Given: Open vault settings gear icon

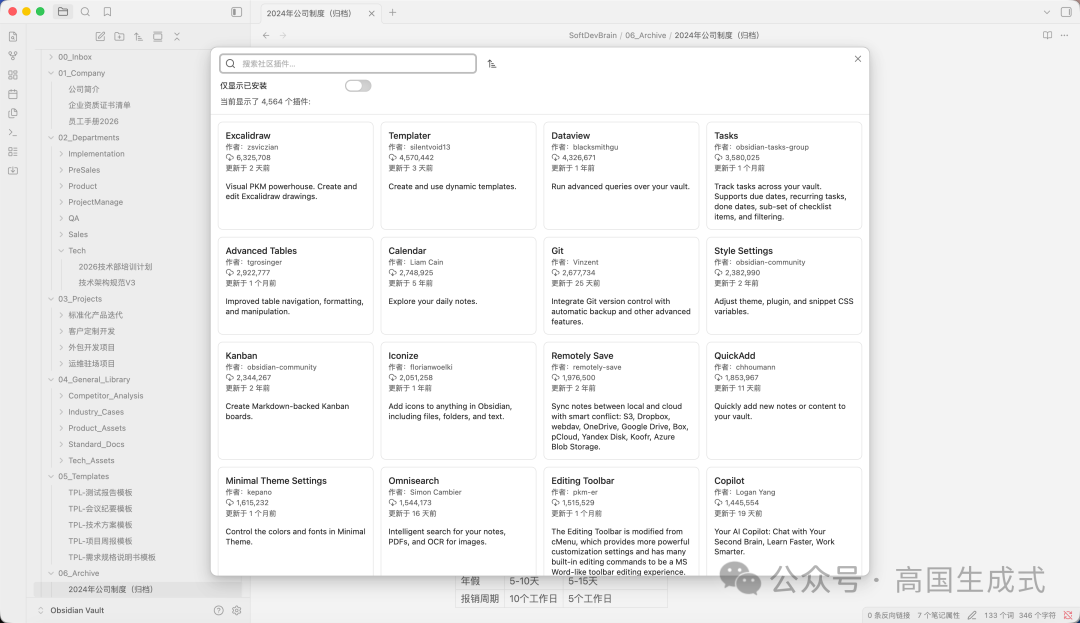Looking at the screenshot, I should click(x=237, y=611).
